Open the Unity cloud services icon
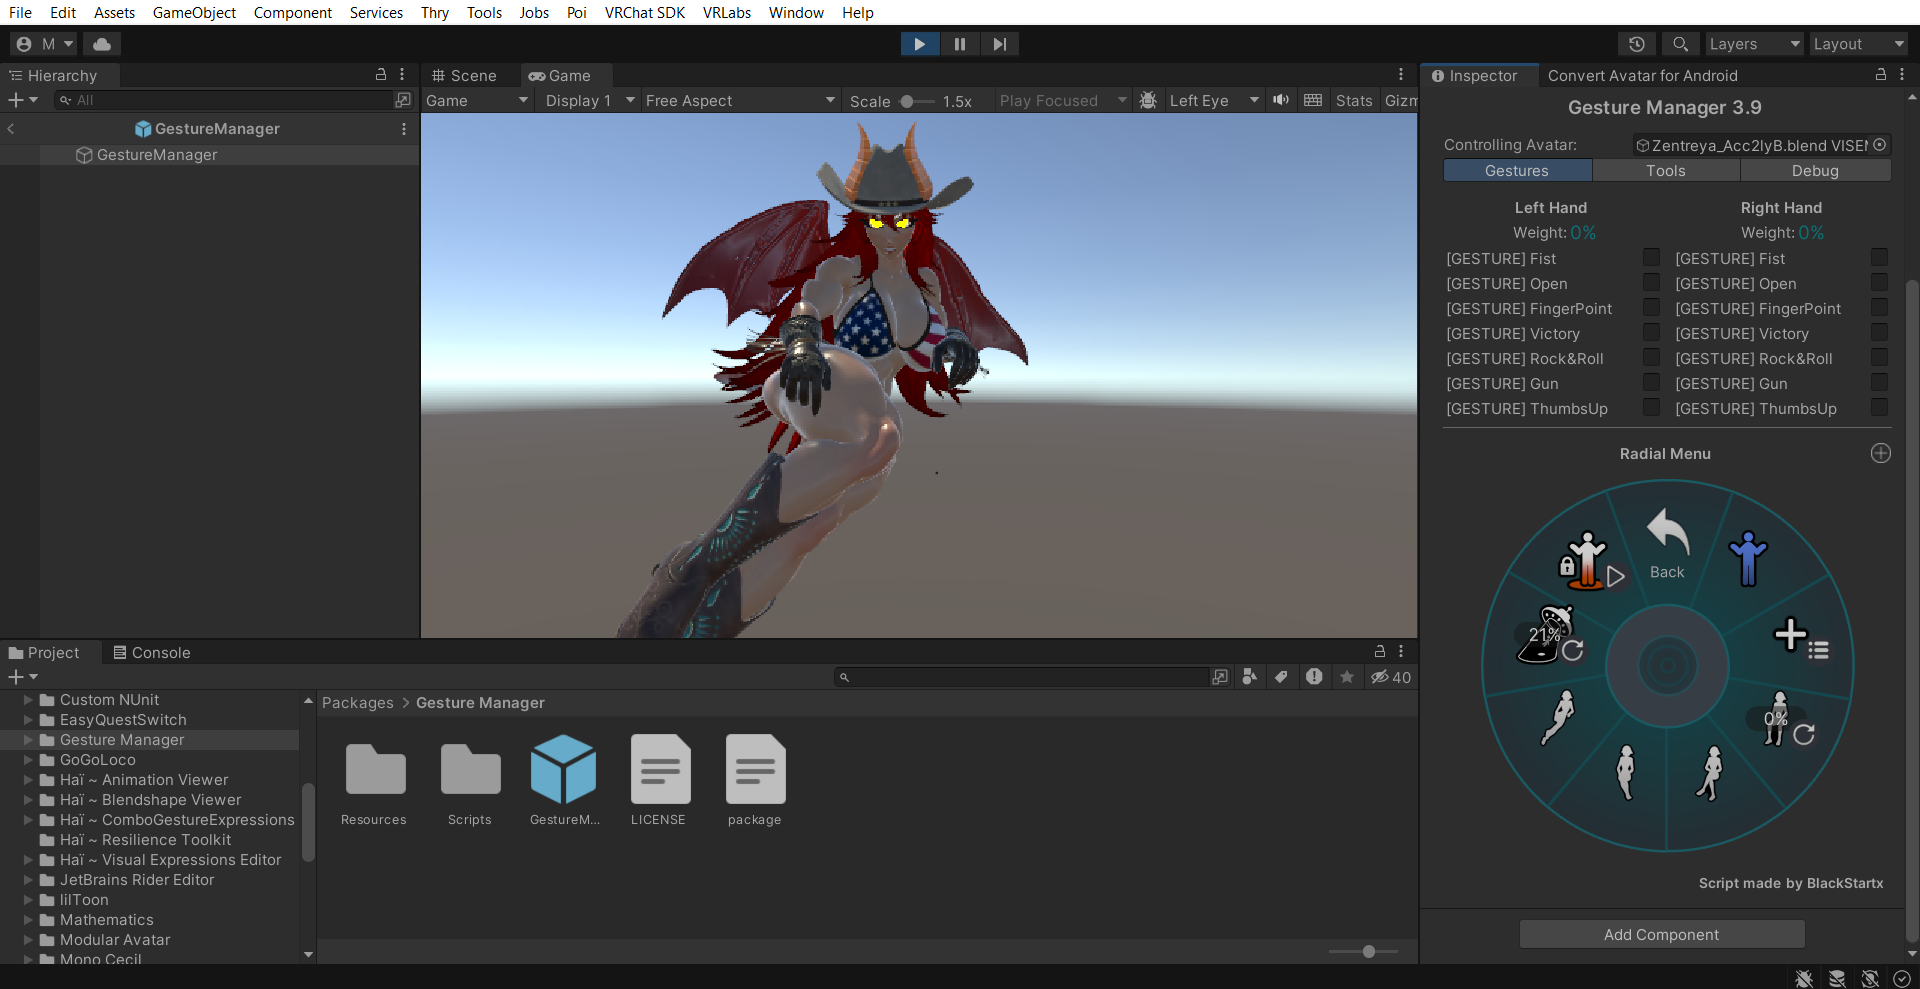The image size is (1920, 989). [102, 44]
